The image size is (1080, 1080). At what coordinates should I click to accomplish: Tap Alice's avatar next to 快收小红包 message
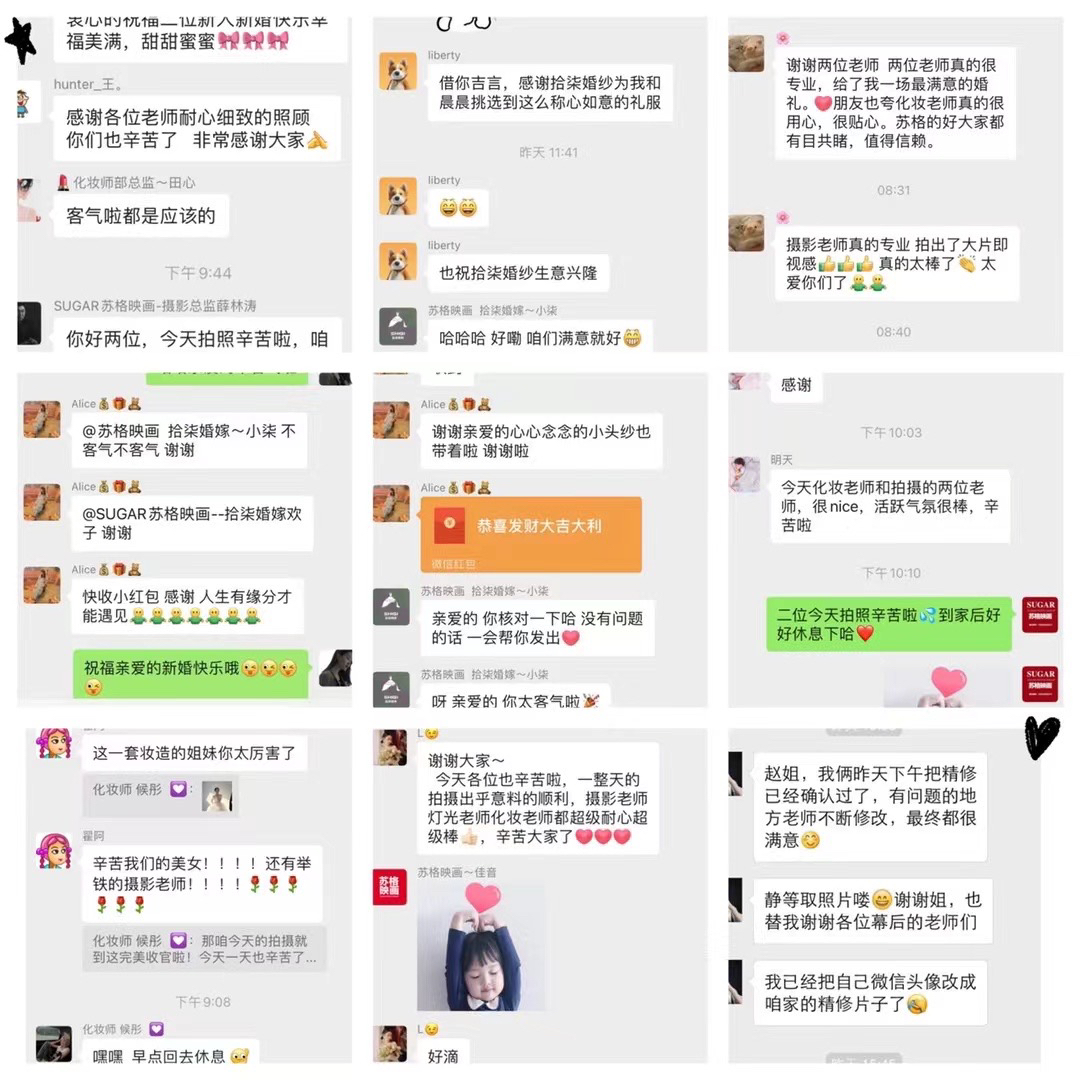42,585
